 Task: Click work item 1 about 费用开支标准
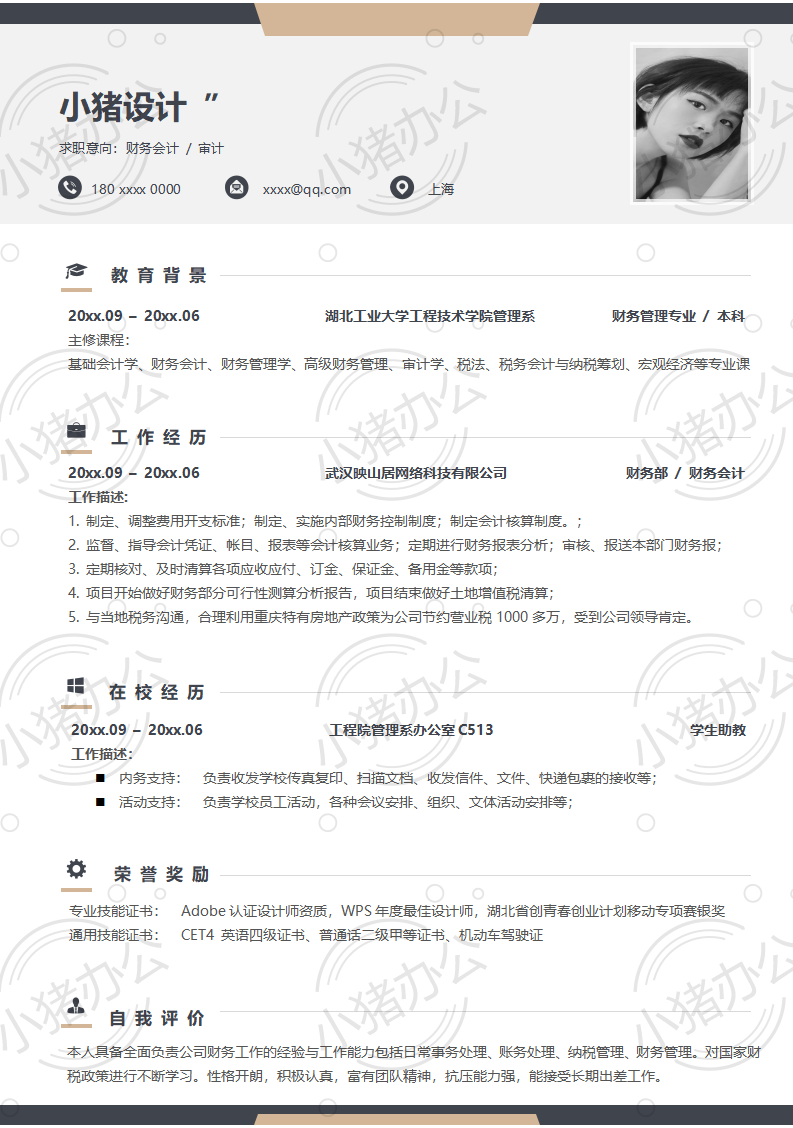325,521
